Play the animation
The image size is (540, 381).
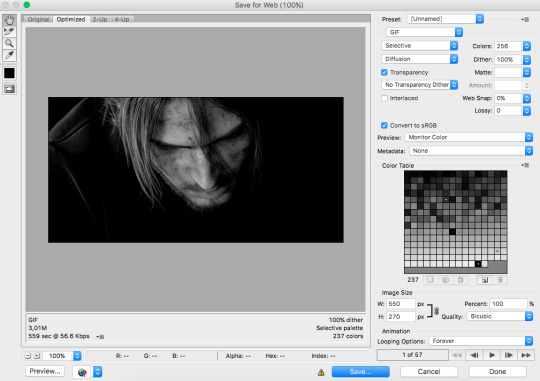click(x=492, y=355)
